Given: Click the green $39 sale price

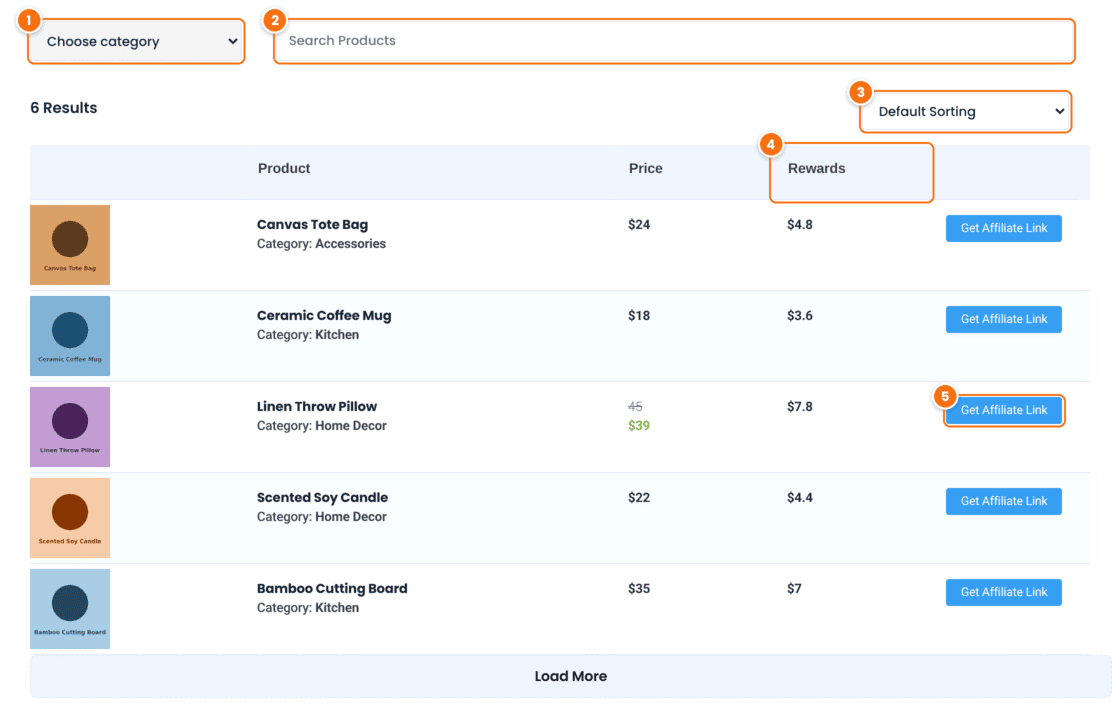Looking at the screenshot, I should 639,426.
